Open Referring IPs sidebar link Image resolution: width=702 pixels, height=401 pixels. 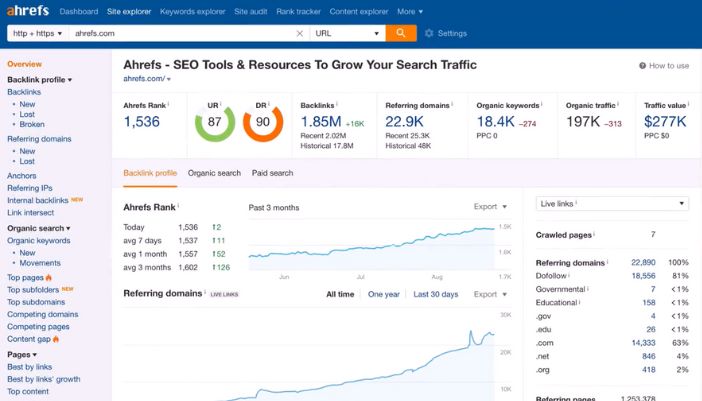pyautogui.click(x=30, y=188)
